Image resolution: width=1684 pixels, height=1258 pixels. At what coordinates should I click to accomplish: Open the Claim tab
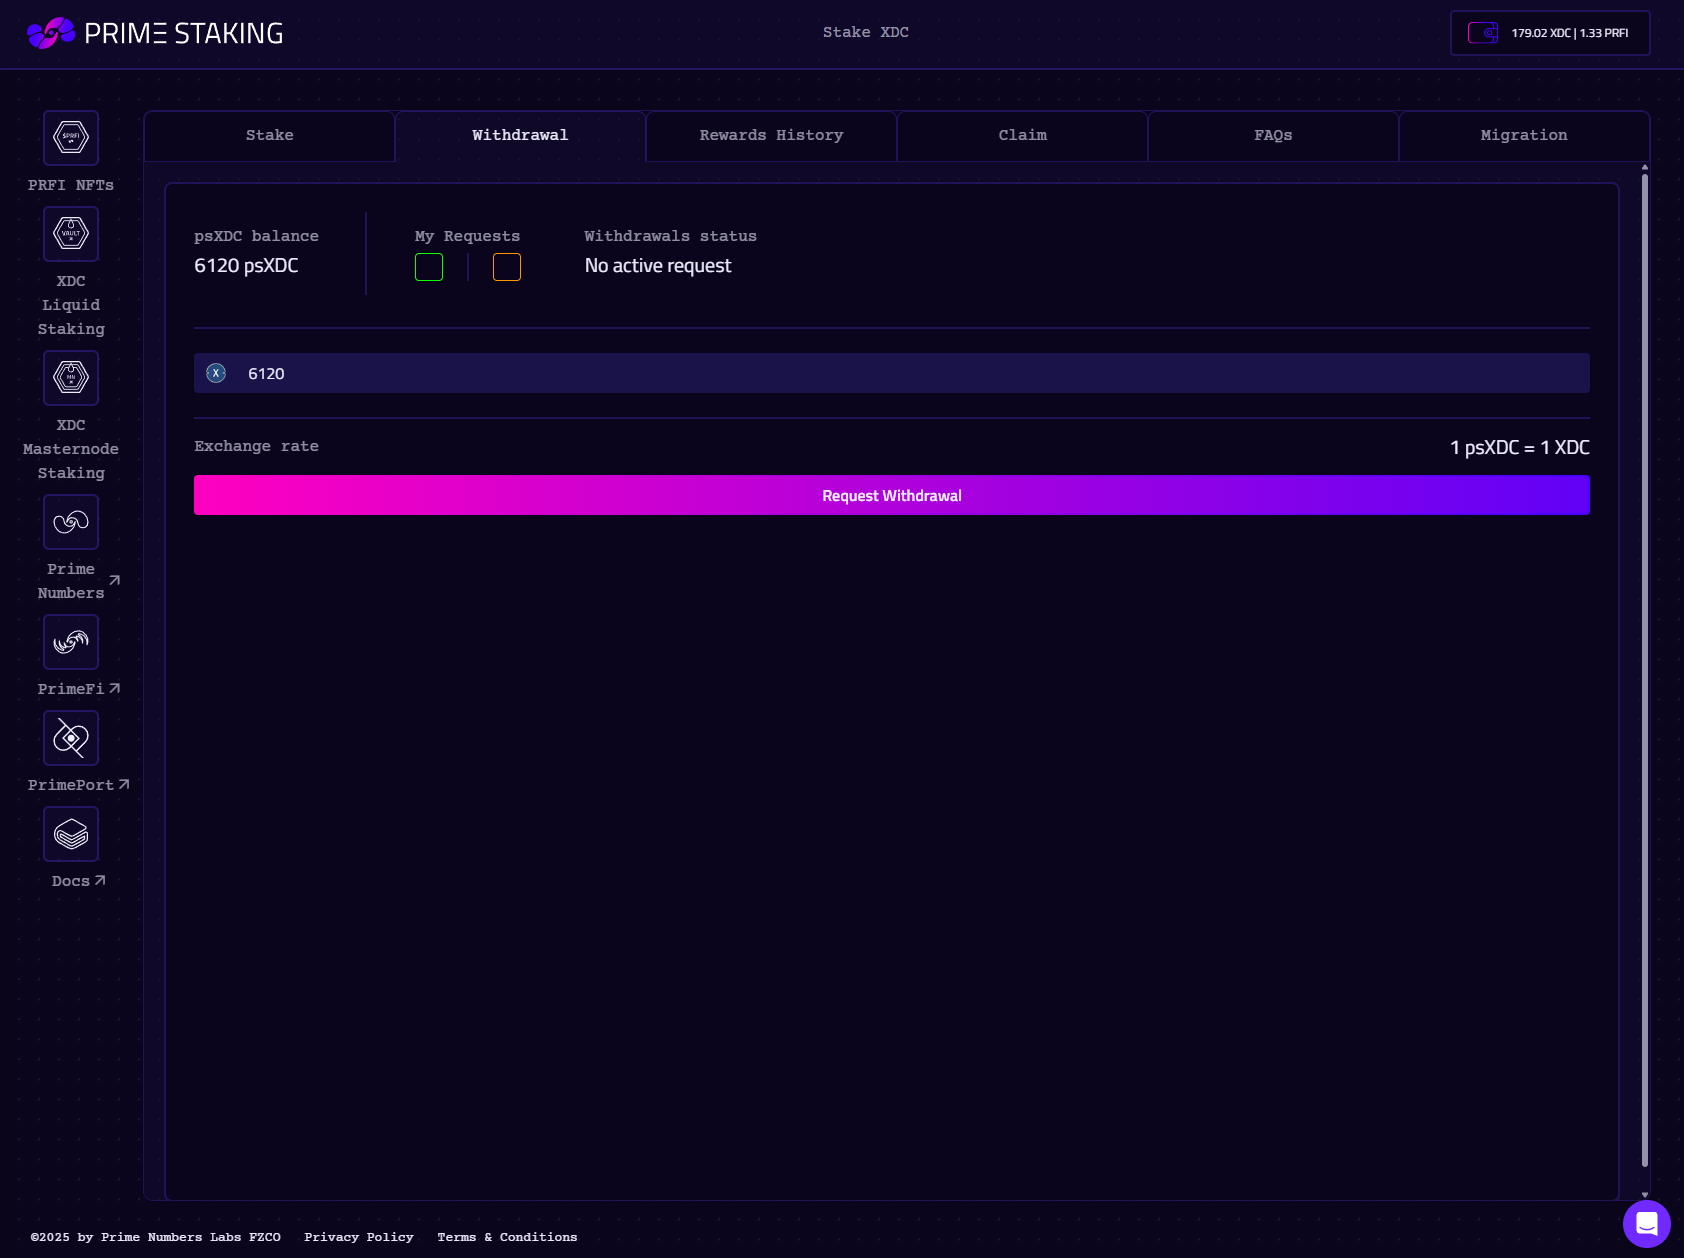pyautogui.click(x=1022, y=136)
